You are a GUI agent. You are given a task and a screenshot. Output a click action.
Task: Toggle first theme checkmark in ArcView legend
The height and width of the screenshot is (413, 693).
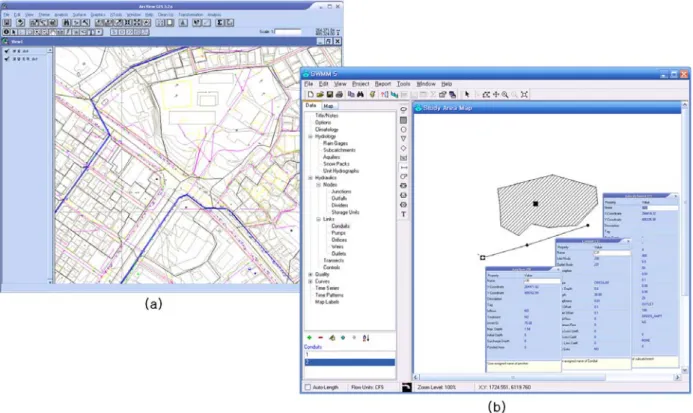tap(7, 51)
